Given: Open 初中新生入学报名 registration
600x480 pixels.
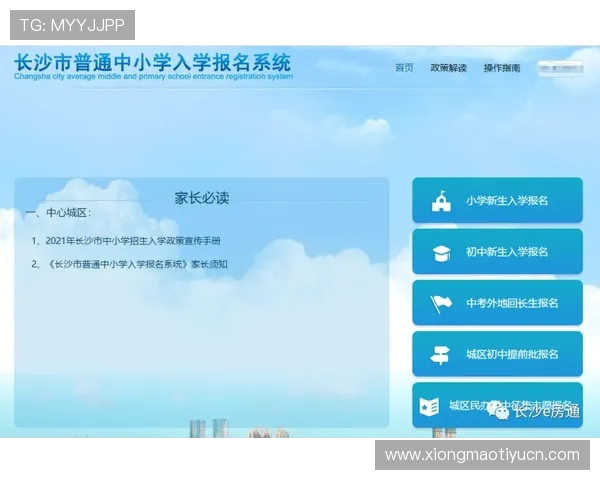Looking at the screenshot, I should (x=497, y=251).
